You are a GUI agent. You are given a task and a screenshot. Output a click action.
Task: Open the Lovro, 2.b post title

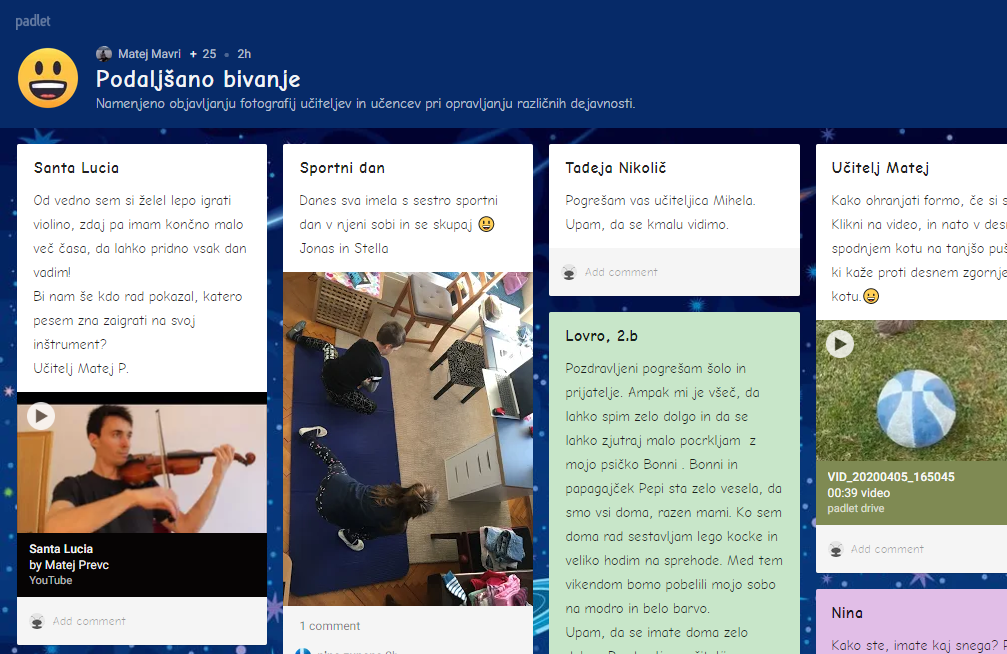point(602,336)
